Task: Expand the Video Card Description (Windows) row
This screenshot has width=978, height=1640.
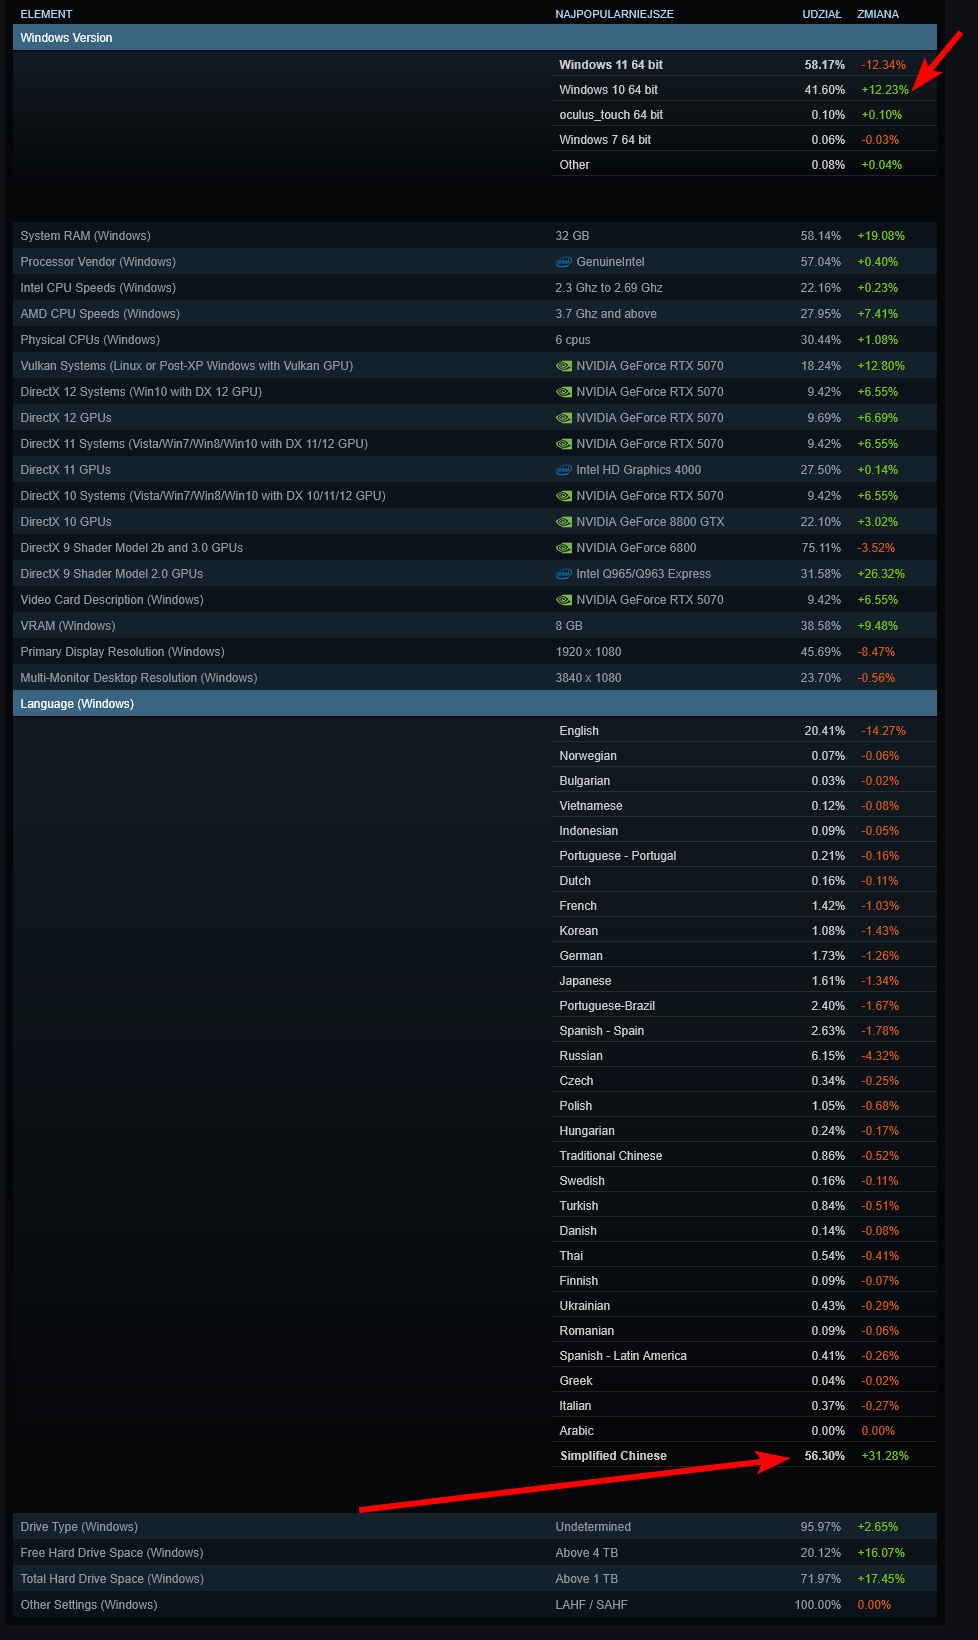Action: tap(475, 600)
